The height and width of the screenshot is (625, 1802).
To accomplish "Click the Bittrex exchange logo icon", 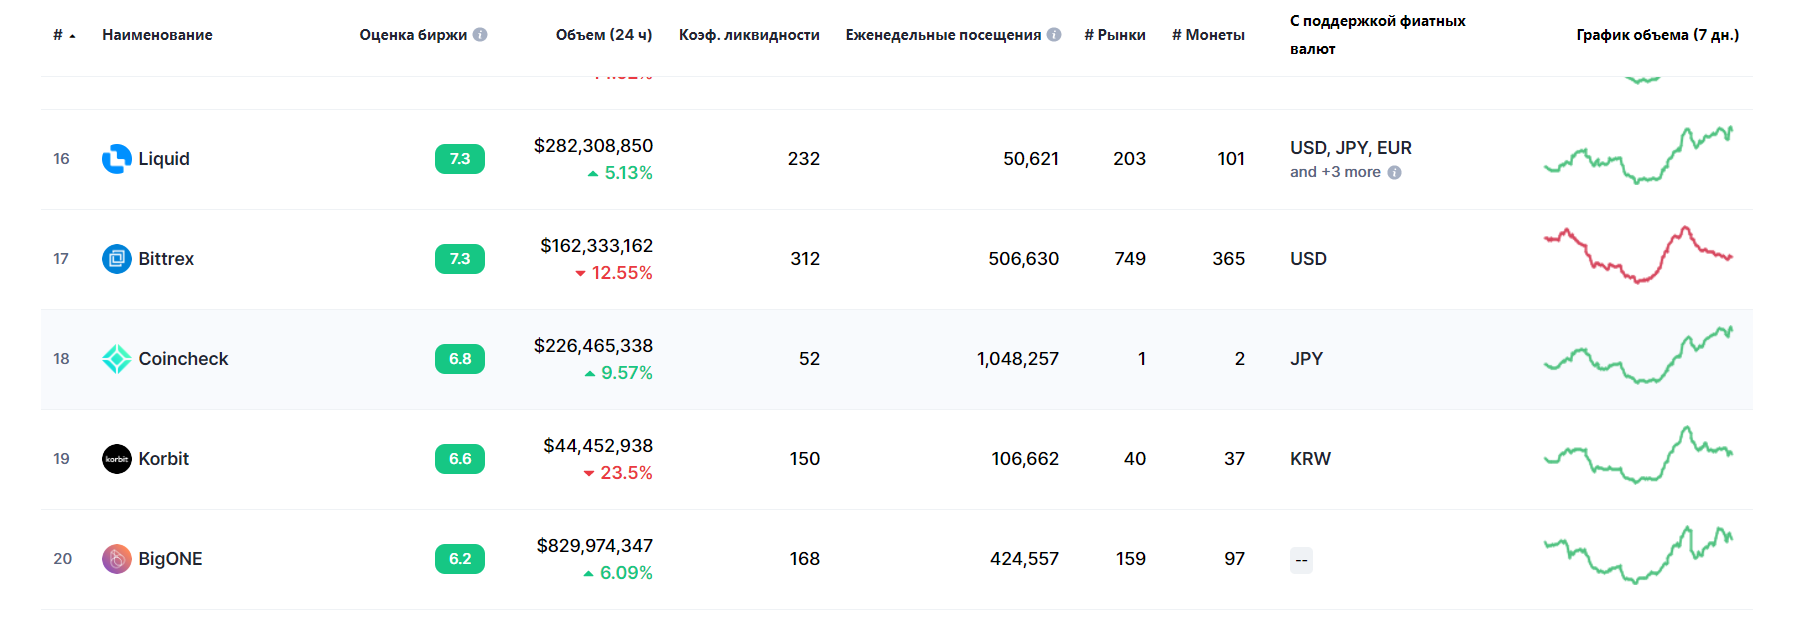I will (x=117, y=259).
